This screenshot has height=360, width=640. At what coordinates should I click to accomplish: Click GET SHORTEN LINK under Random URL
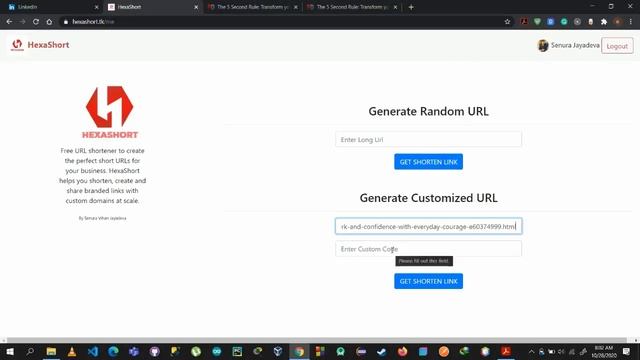point(428,162)
